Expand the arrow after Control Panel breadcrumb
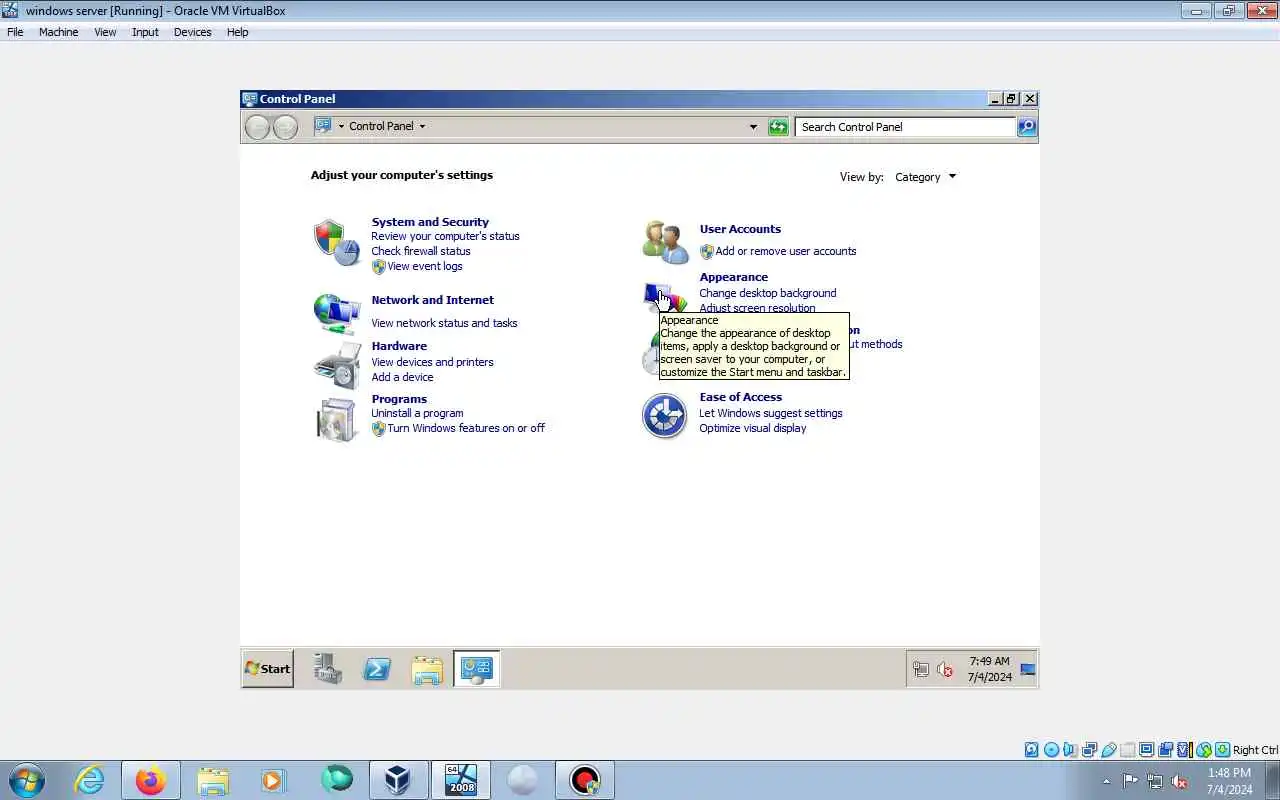Viewport: 1280px width, 800px height. pyautogui.click(x=422, y=126)
